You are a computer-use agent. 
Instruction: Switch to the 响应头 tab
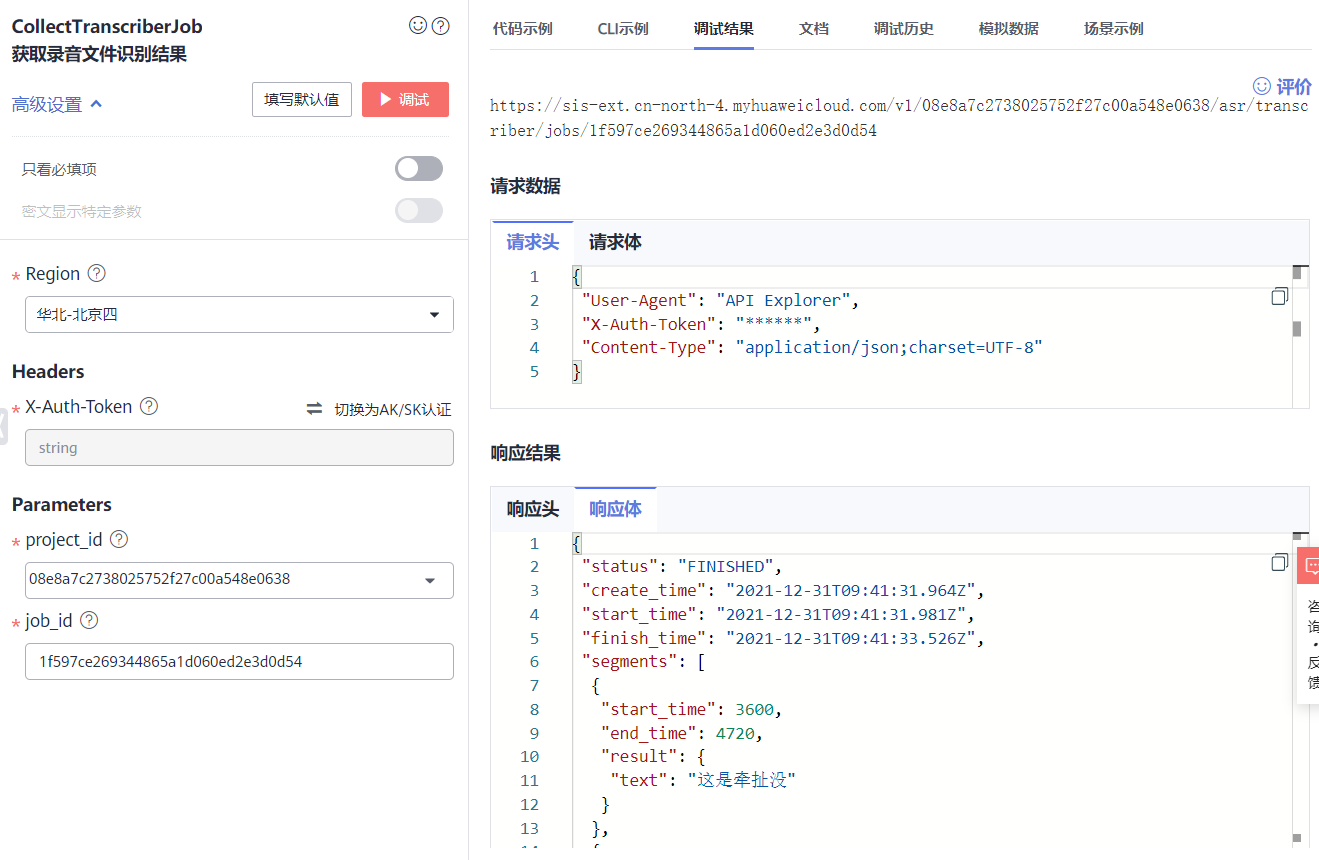(533, 509)
